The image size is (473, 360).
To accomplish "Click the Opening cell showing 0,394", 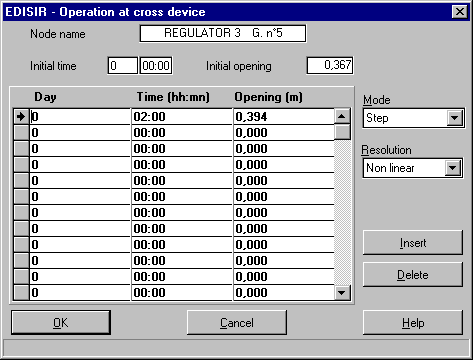I will 284,116.
